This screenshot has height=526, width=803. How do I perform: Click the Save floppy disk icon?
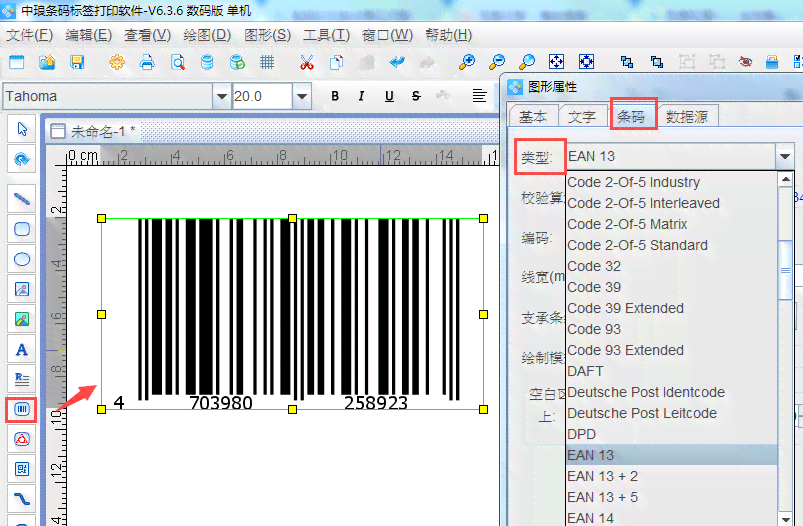click(77, 62)
